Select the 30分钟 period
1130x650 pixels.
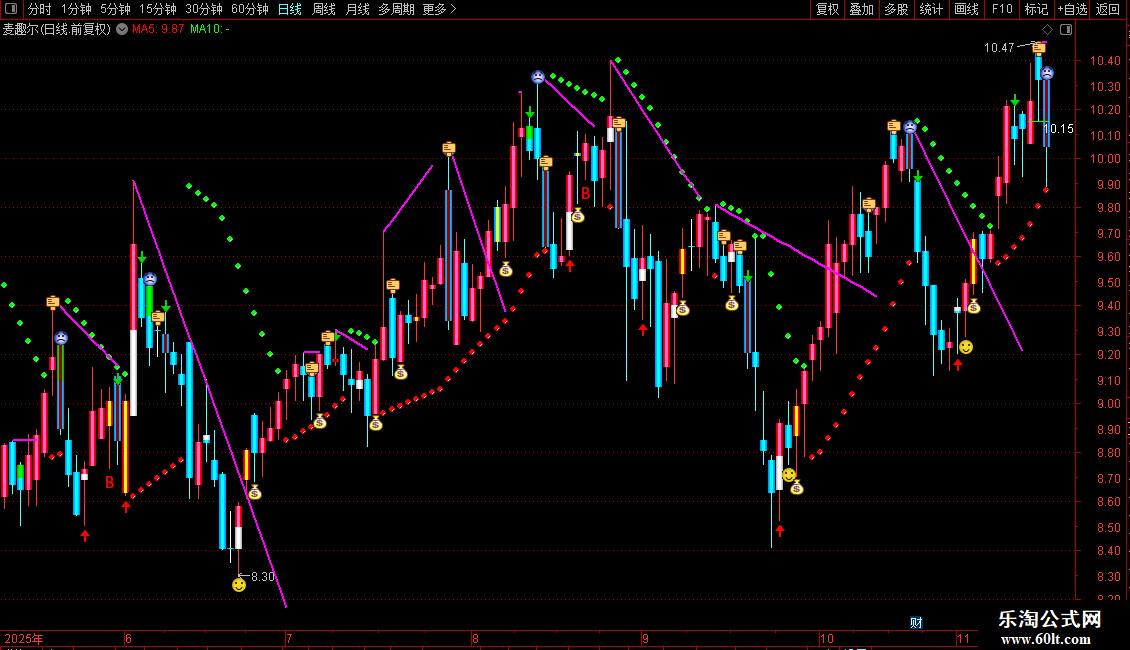204,9
